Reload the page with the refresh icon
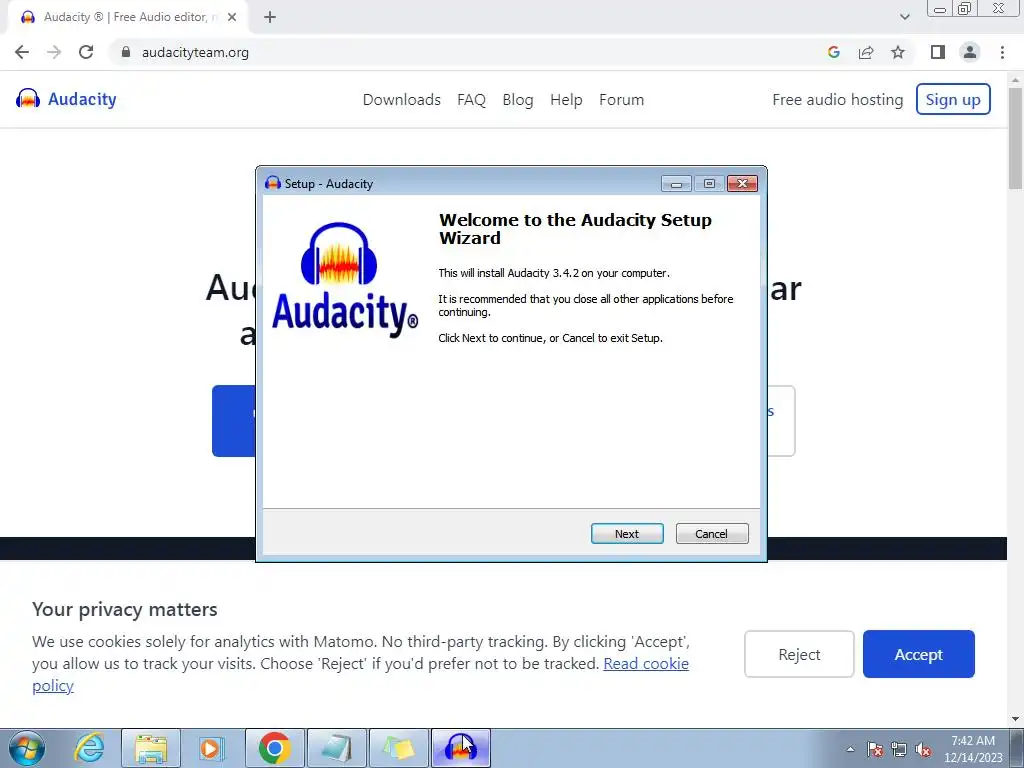This screenshot has width=1024, height=768. (86, 52)
